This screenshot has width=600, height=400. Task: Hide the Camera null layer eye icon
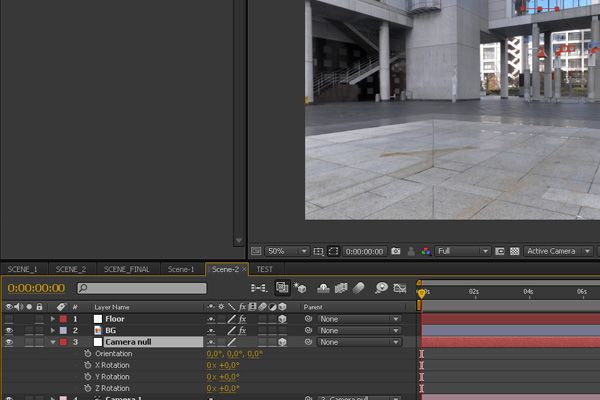click(9, 342)
